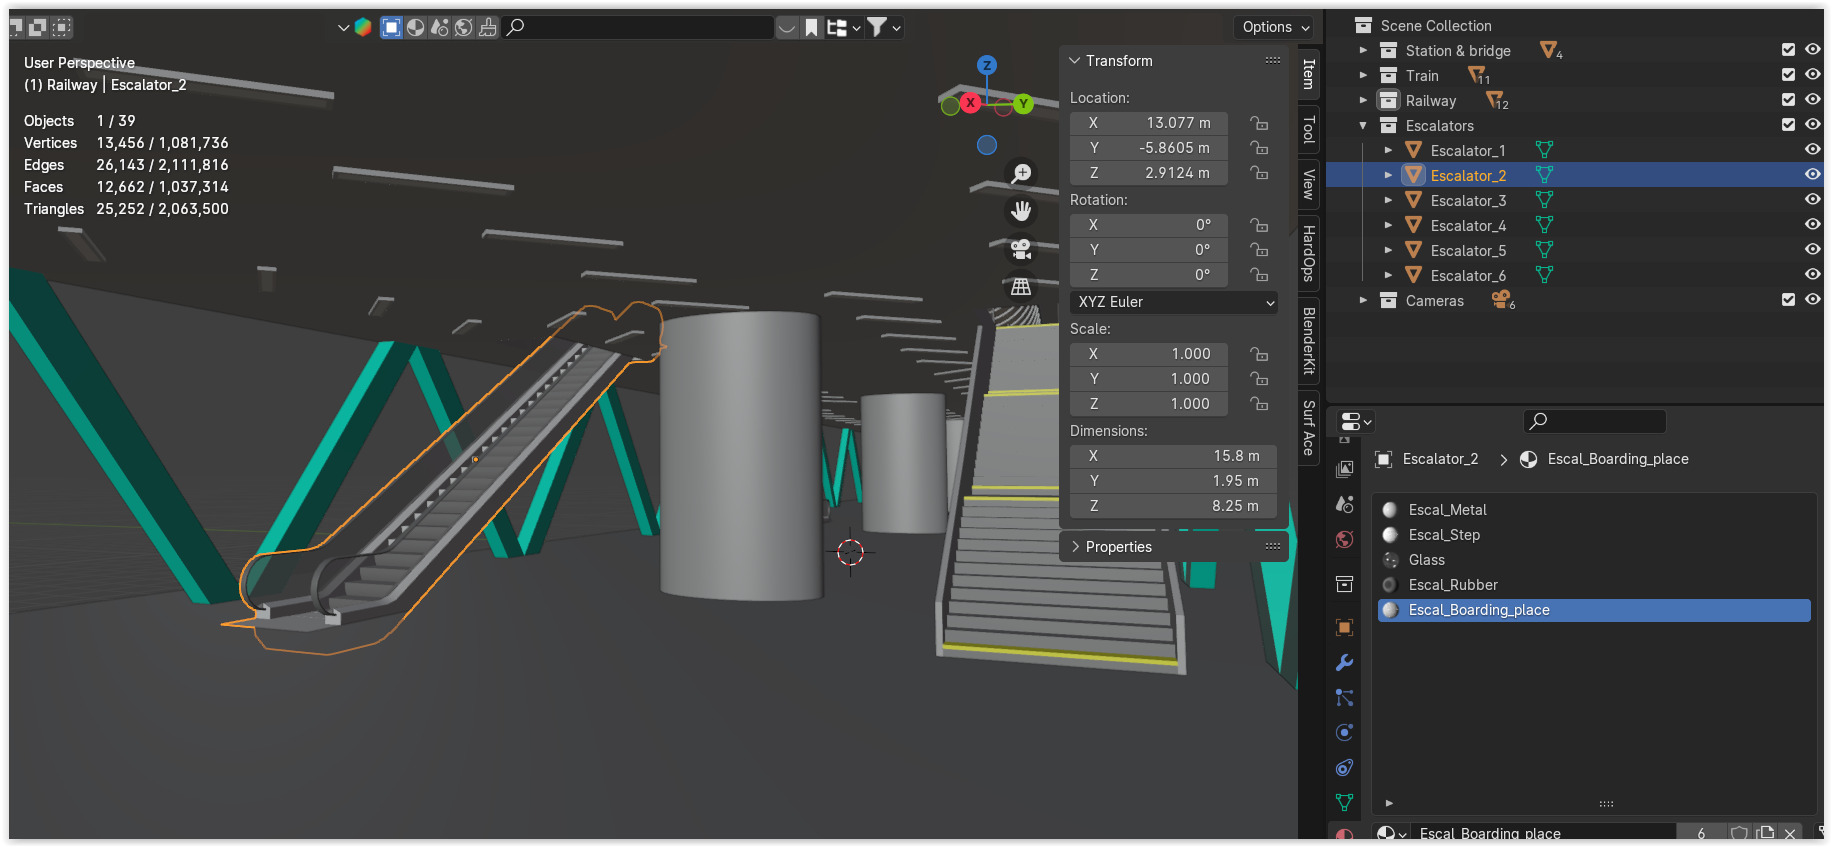Switch to the HardOps sidebar tab

[x=1308, y=253]
